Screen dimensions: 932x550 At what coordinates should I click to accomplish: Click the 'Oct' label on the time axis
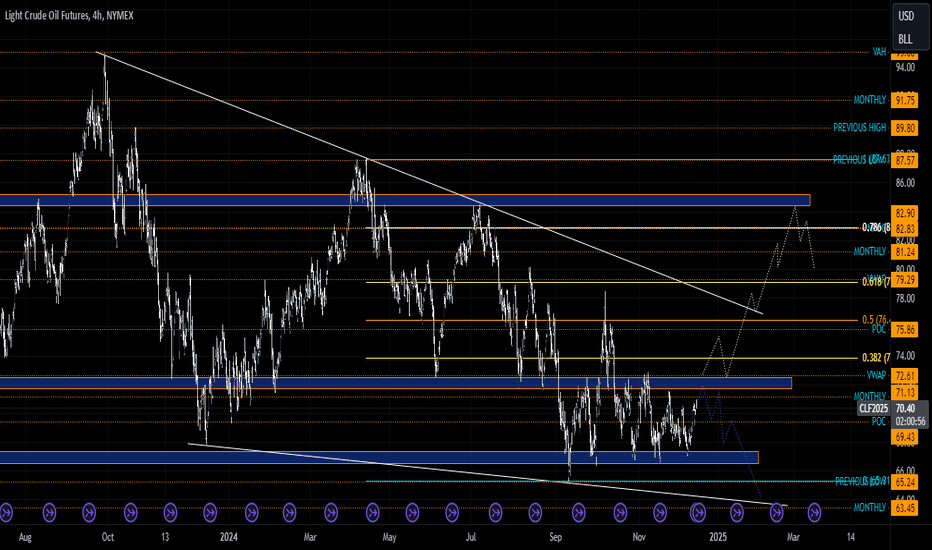click(108, 538)
